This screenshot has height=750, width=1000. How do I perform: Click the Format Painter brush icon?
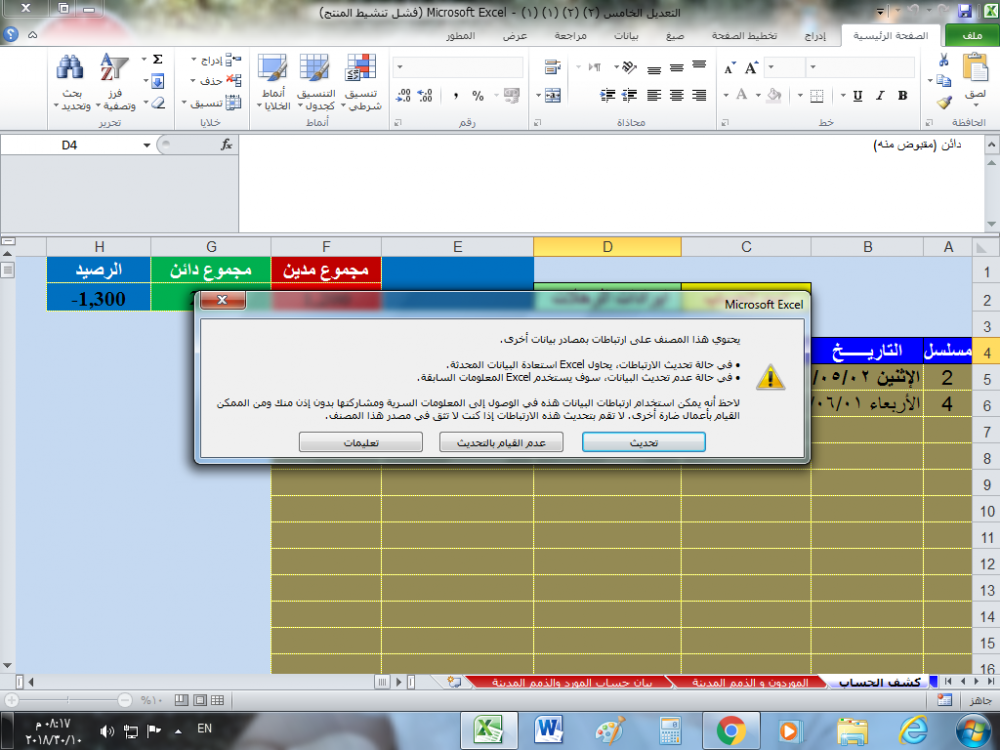pyautogui.click(x=944, y=102)
